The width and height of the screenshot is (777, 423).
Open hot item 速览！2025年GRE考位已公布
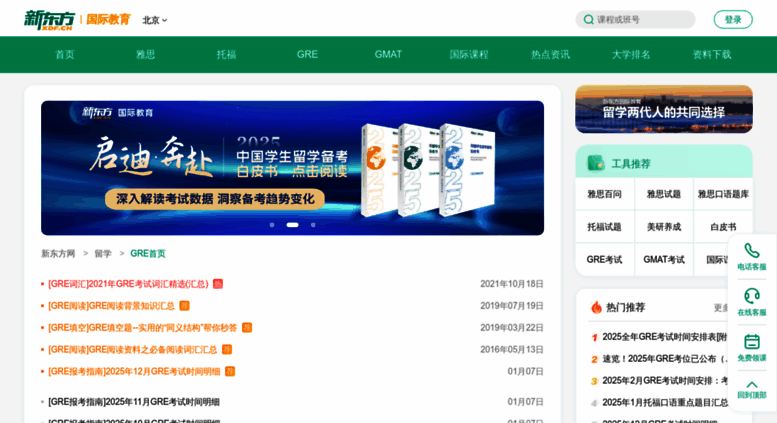point(665,359)
